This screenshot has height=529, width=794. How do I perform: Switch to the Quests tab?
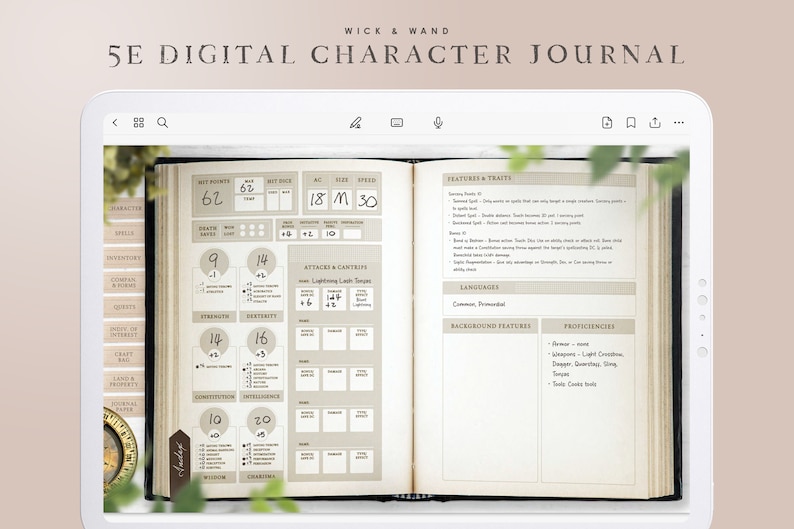(125, 307)
